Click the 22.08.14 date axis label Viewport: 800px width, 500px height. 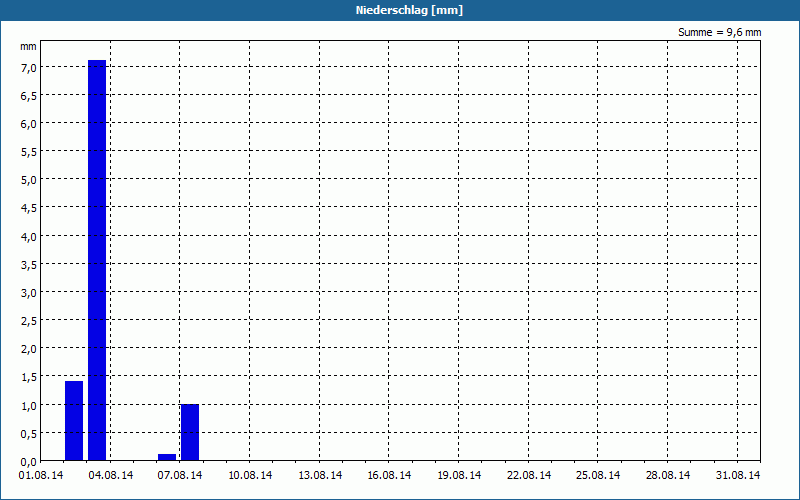tap(529, 476)
